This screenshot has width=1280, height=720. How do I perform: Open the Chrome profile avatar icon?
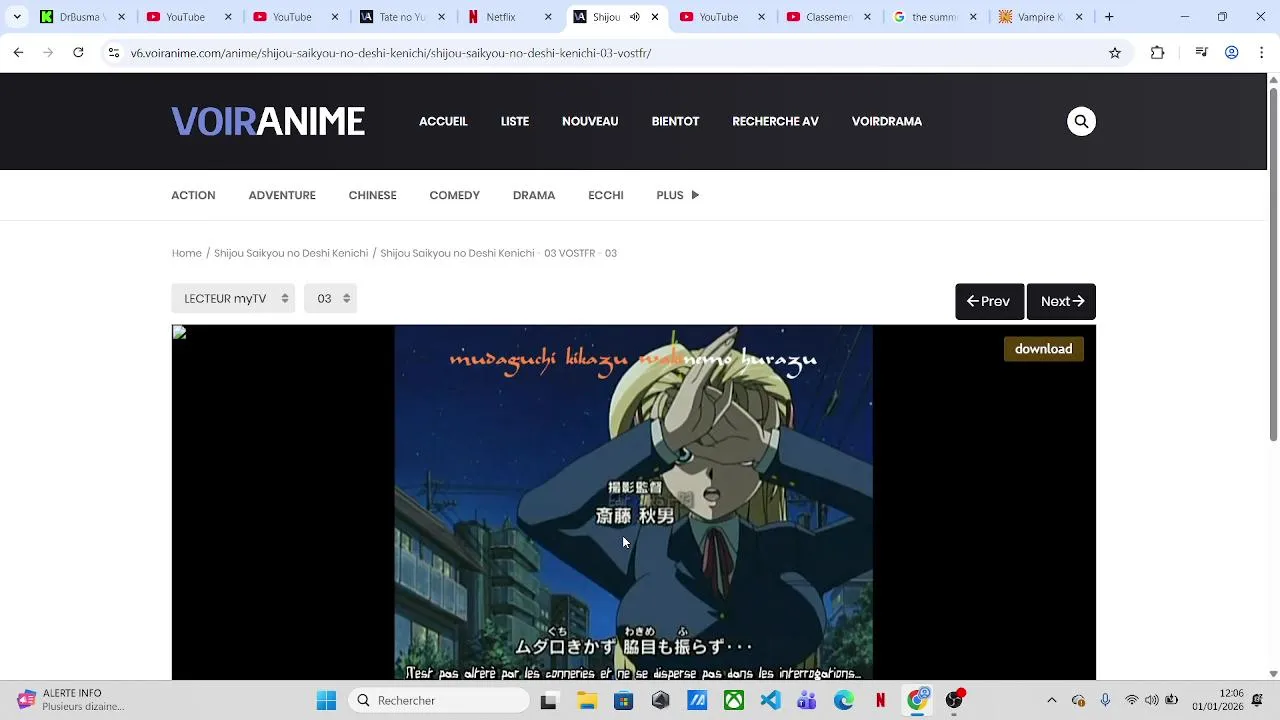pos(1232,53)
